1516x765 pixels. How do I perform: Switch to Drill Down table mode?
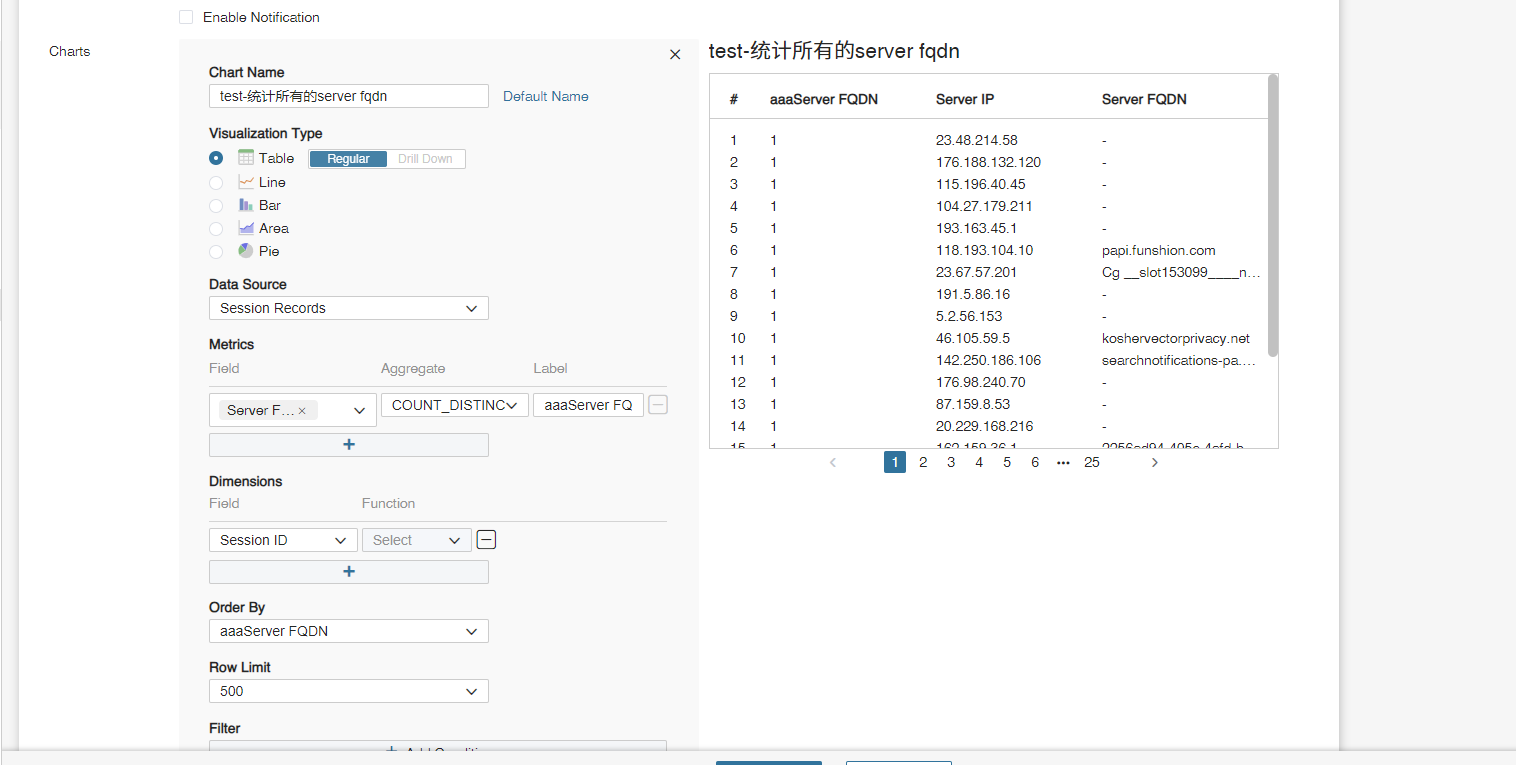(425, 159)
